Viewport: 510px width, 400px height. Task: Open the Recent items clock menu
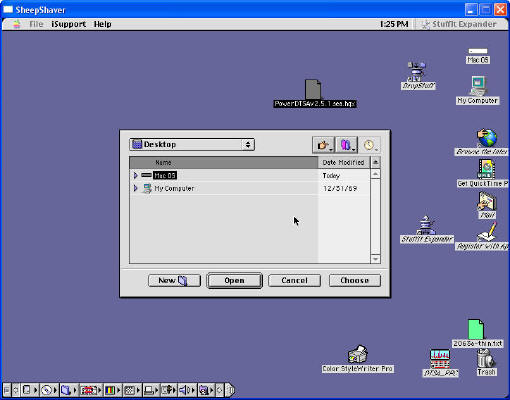click(x=369, y=145)
